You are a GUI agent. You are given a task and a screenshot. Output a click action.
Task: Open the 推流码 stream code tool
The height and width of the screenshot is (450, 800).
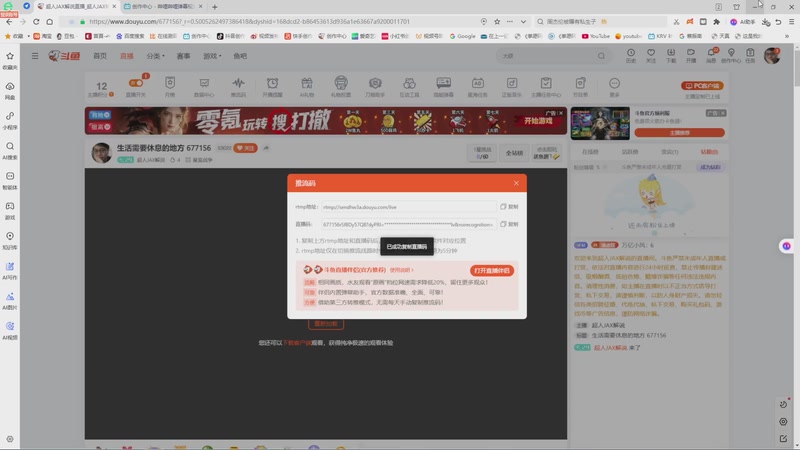point(238,87)
